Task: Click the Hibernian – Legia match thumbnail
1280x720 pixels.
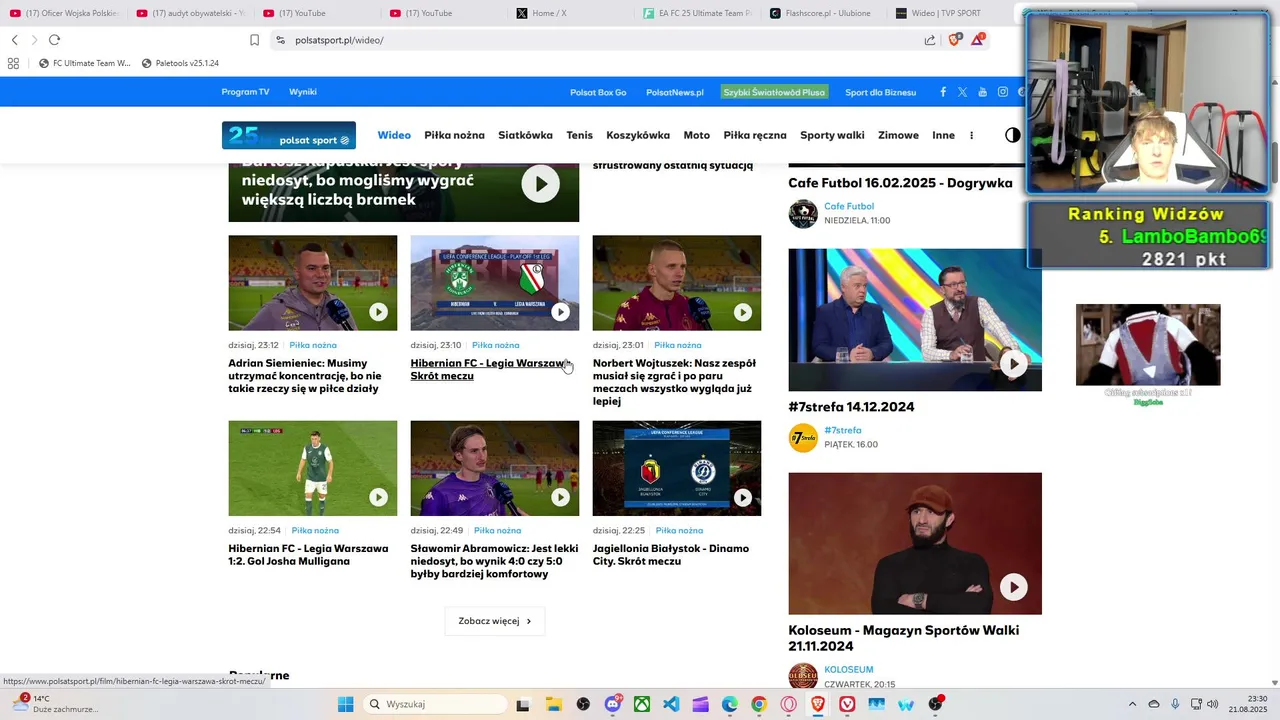Action: pyautogui.click(x=495, y=283)
